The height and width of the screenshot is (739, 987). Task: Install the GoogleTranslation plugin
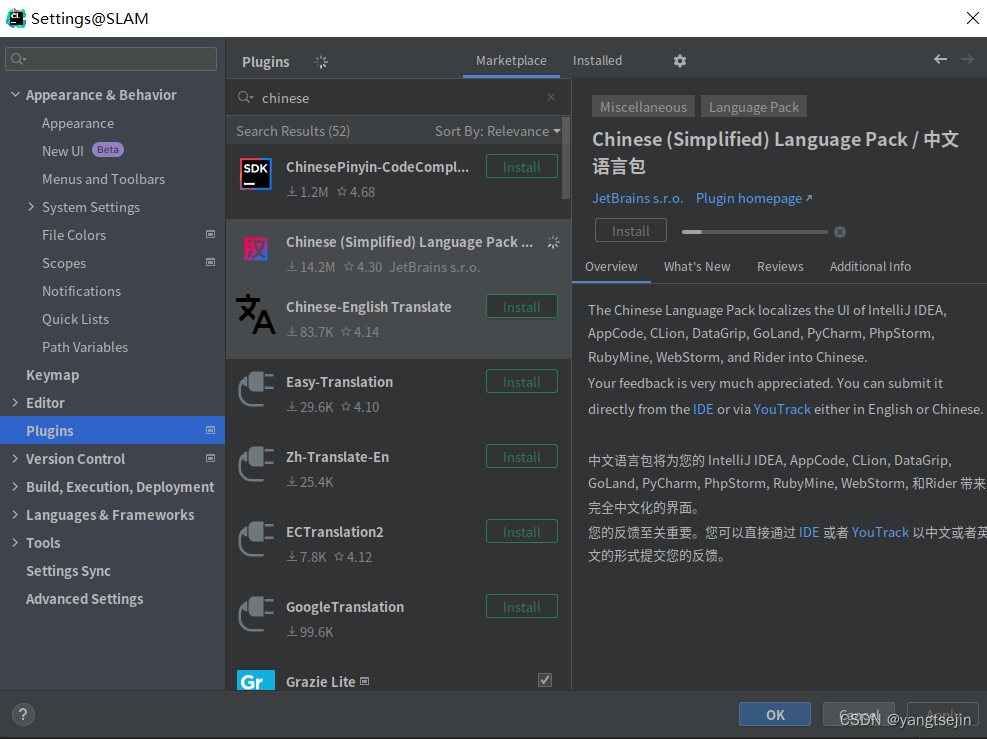point(522,606)
